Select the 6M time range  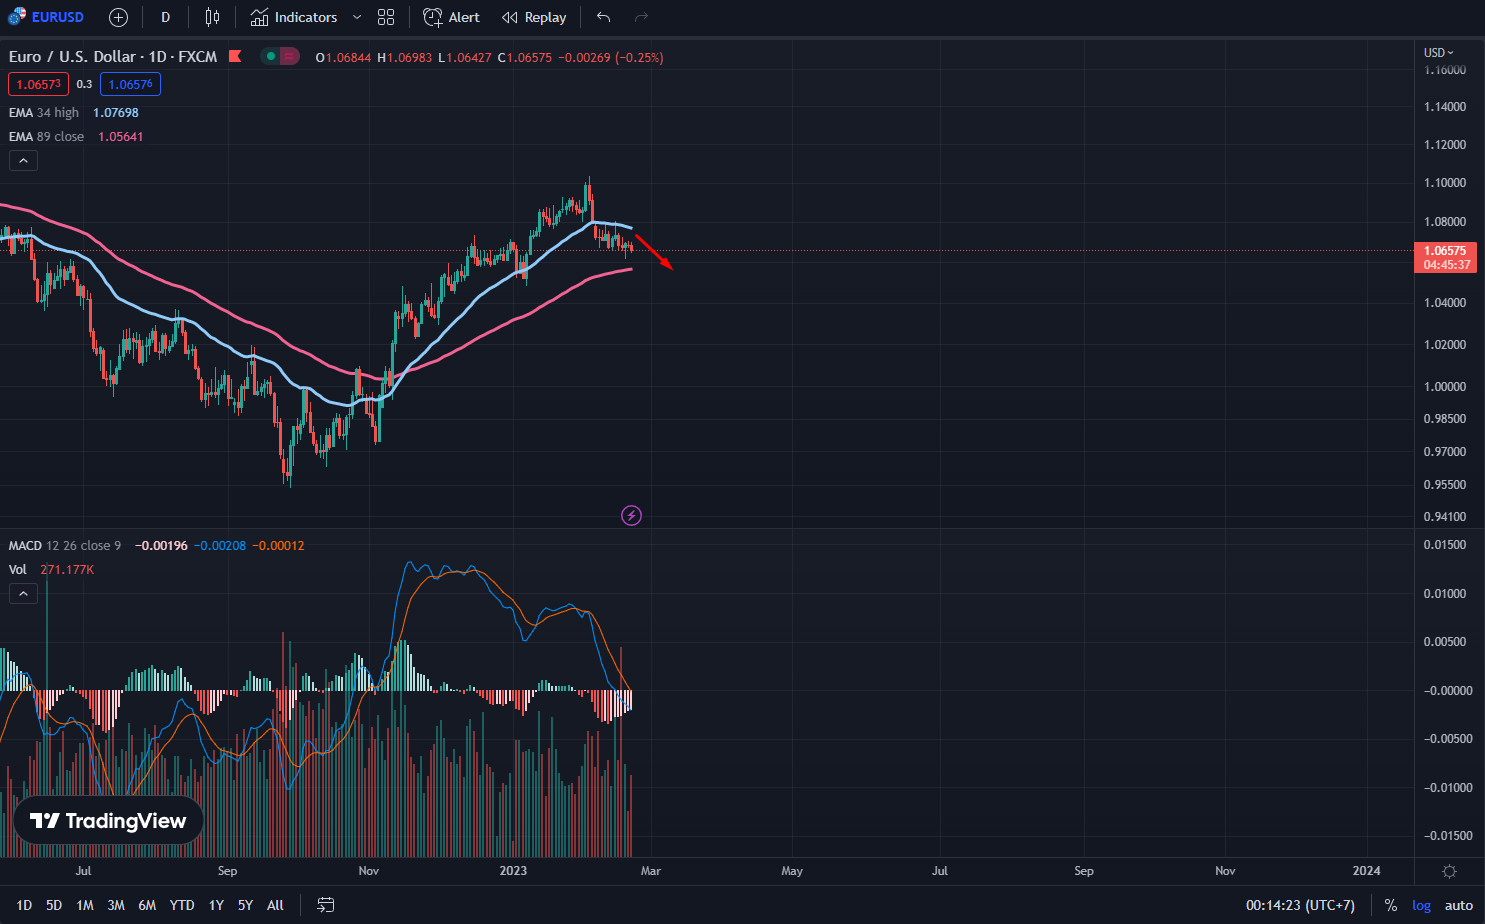pyautogui.click(x=147, y=905)
